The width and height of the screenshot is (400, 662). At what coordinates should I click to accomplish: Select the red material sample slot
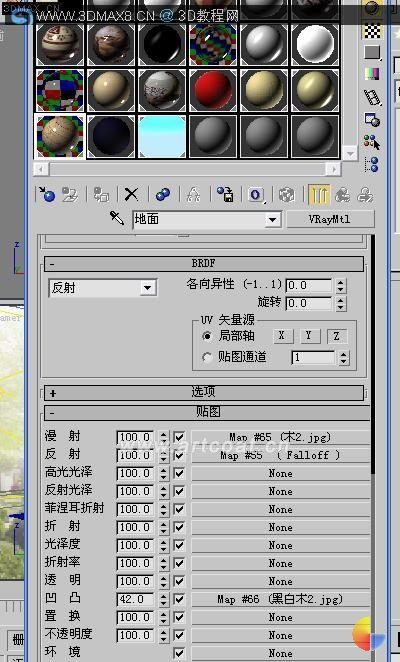pos(213,90)
